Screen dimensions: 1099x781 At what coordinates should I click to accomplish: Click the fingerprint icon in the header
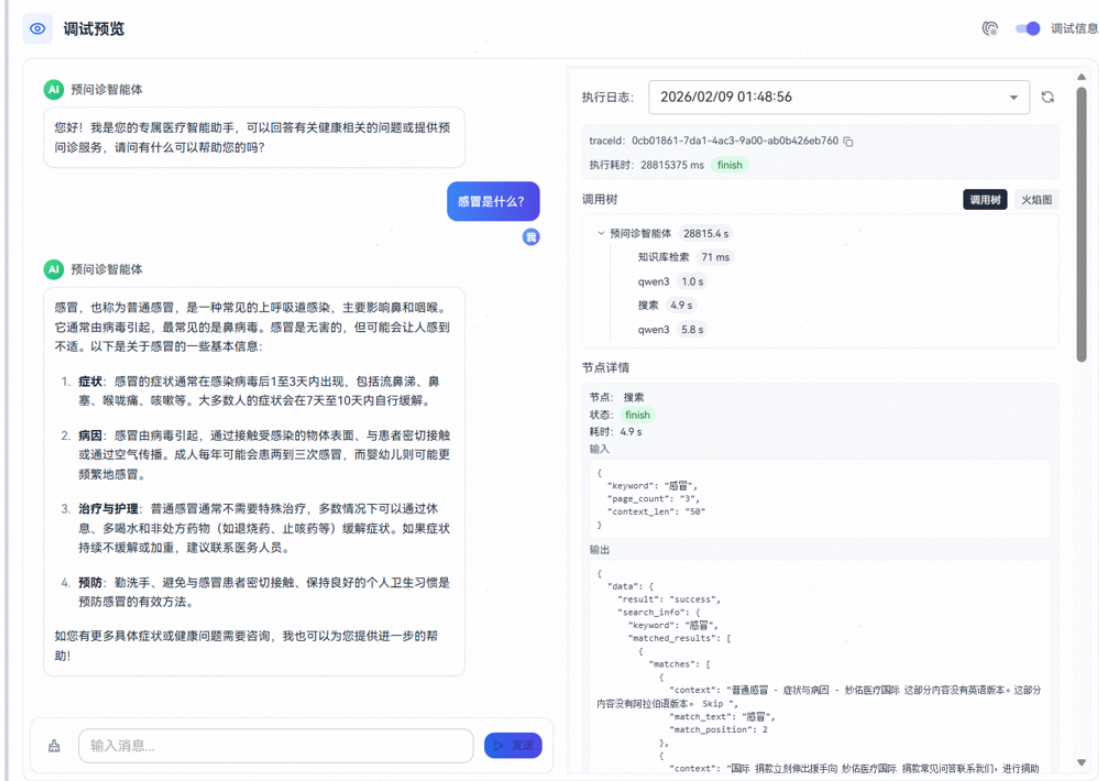990,29
